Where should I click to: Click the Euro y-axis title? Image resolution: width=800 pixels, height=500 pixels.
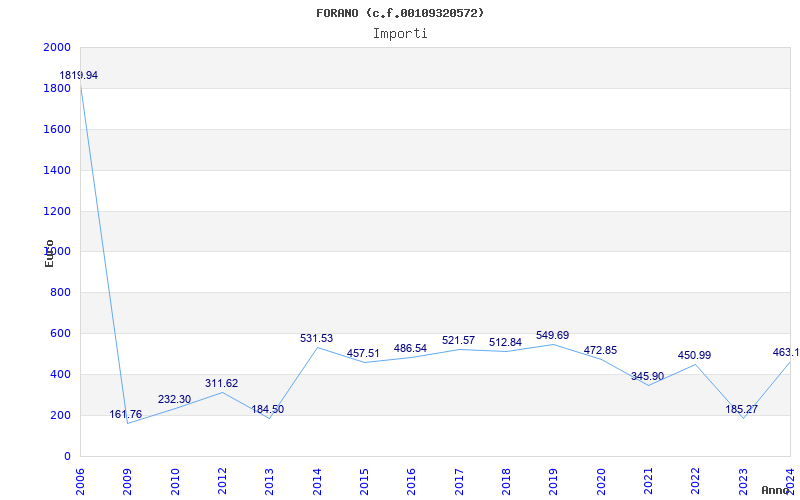49,253
